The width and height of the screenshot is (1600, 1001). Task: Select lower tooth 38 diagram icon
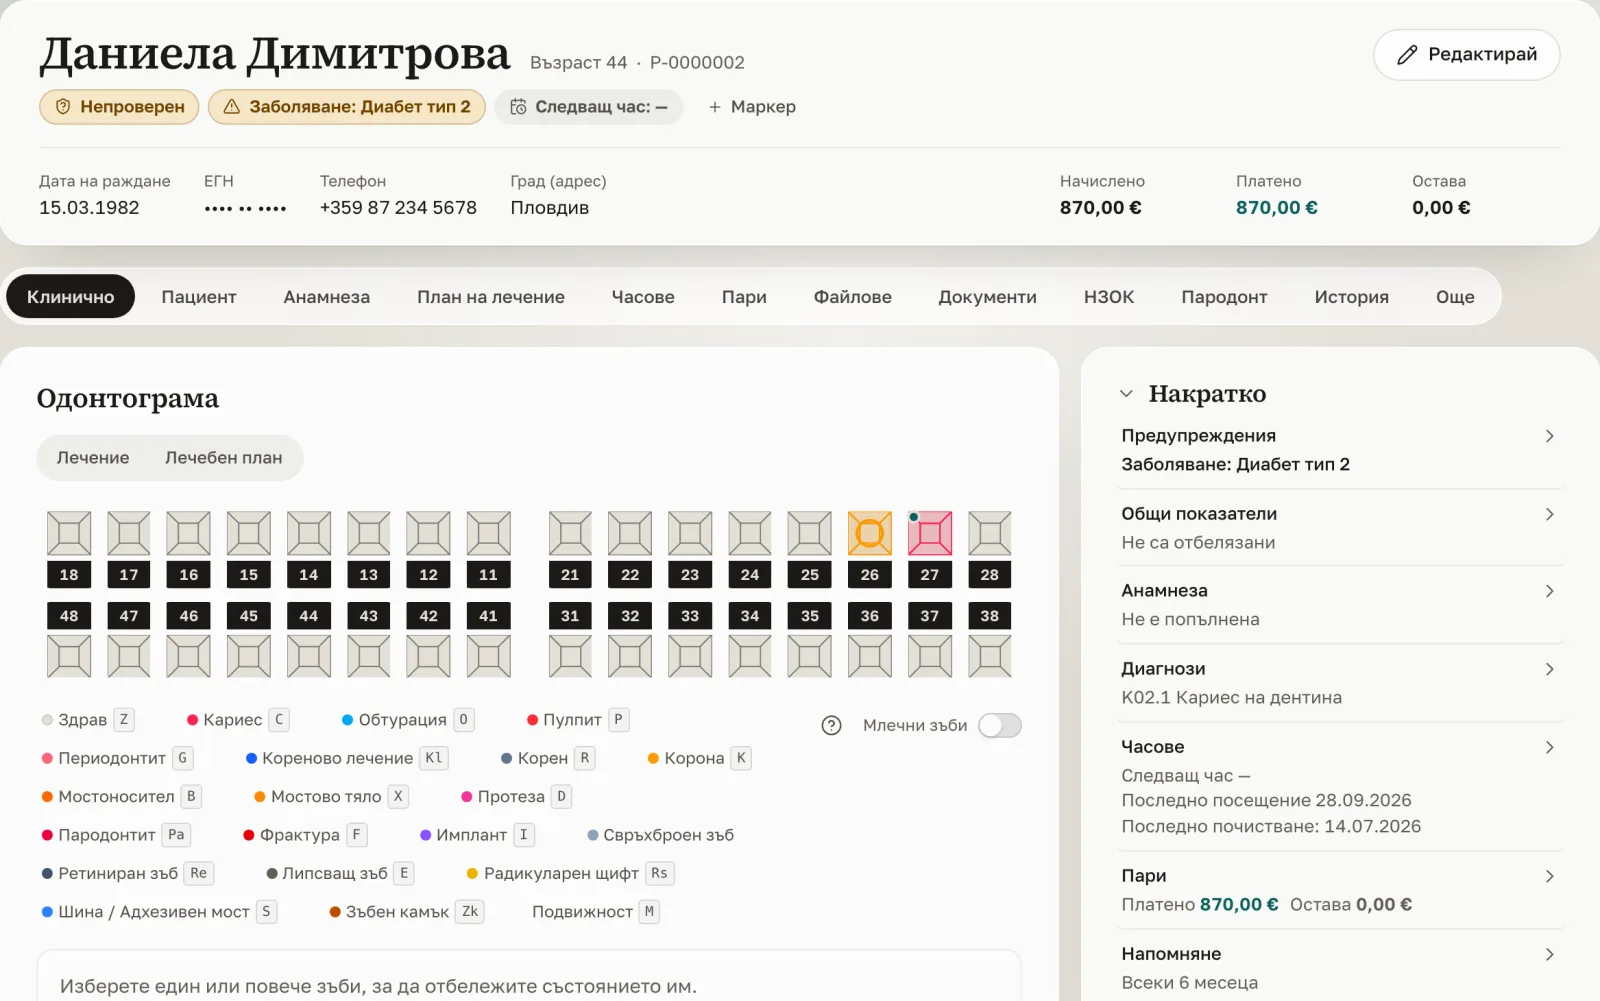coord(990,656)
